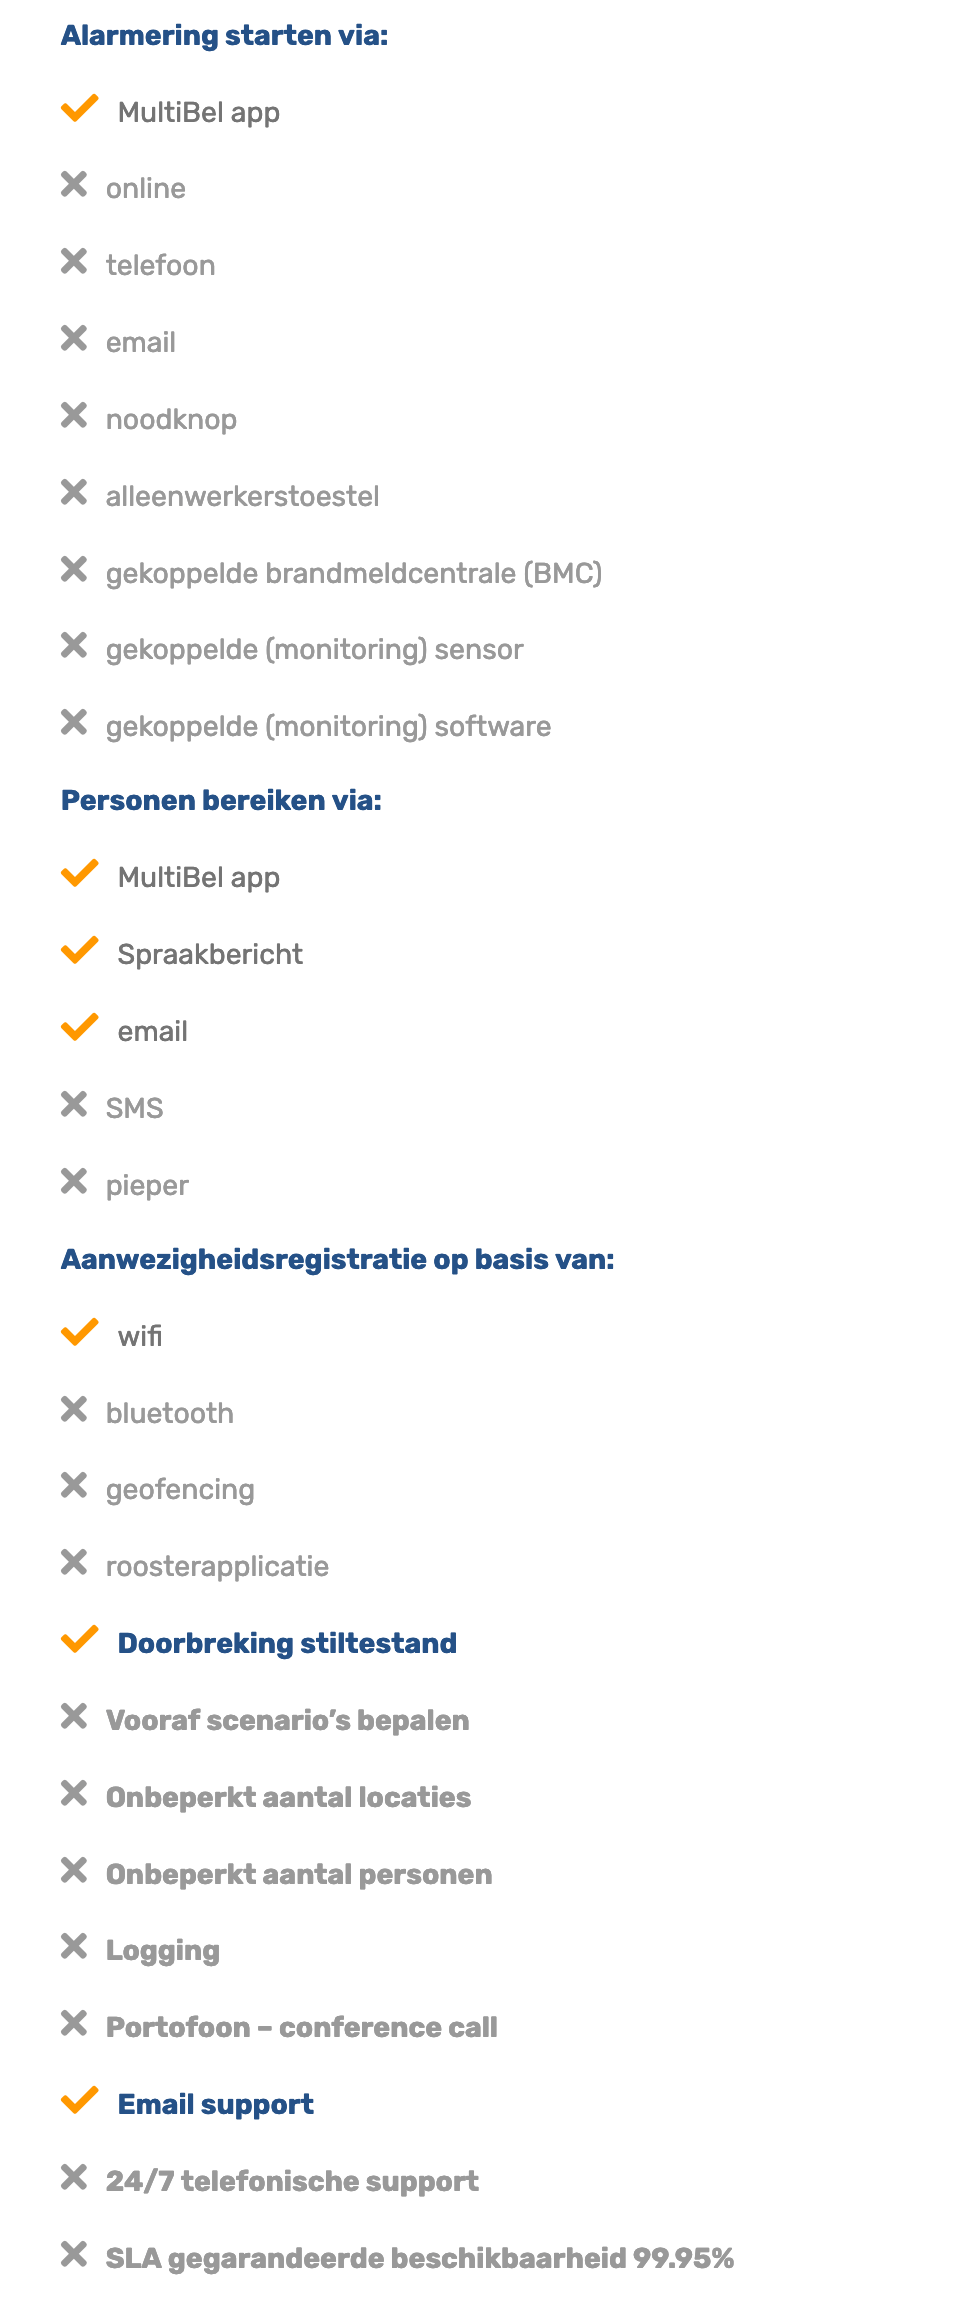Click the X icon beside noodknop
The image size is (954, 2306).
(x=74, y=416)
